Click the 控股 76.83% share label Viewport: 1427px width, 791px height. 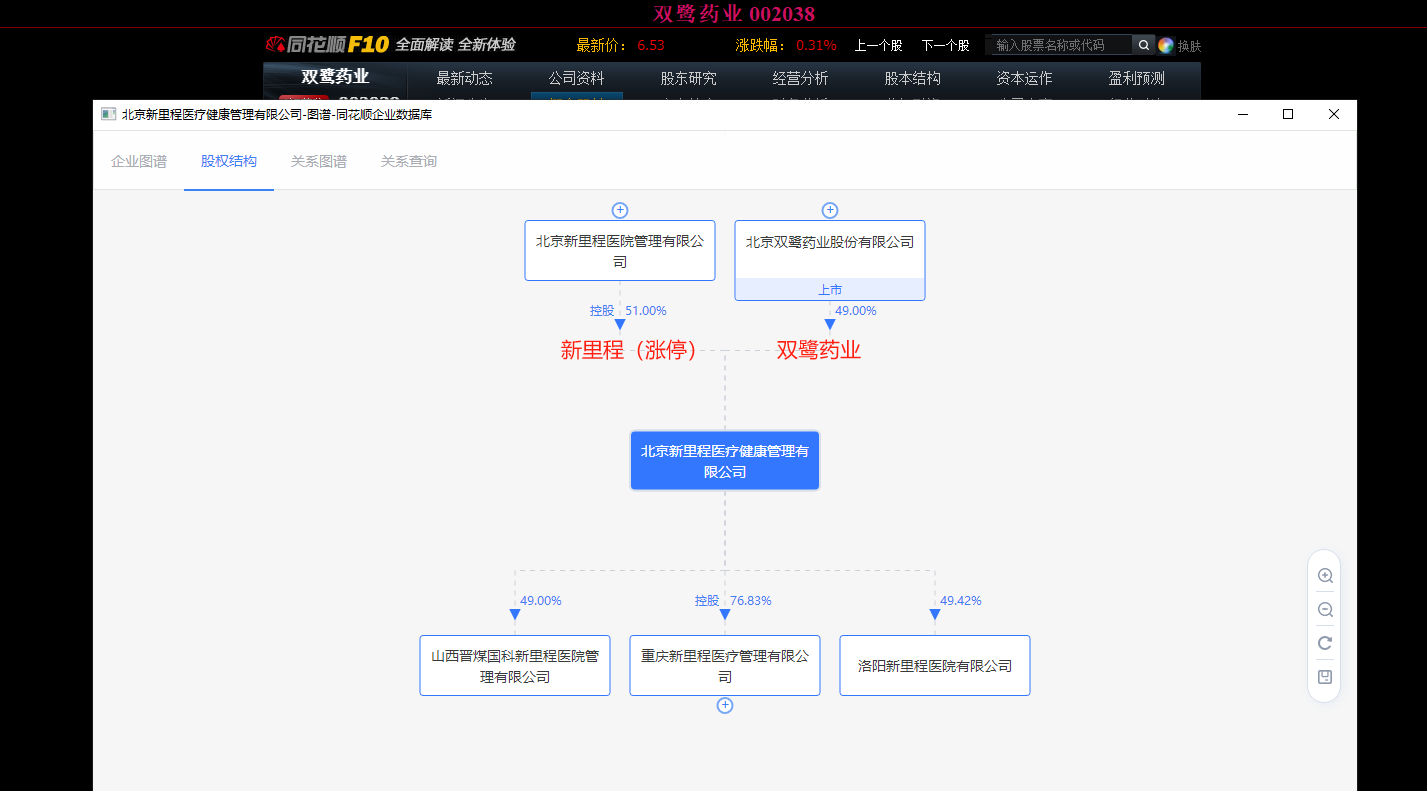coord(733,601)
